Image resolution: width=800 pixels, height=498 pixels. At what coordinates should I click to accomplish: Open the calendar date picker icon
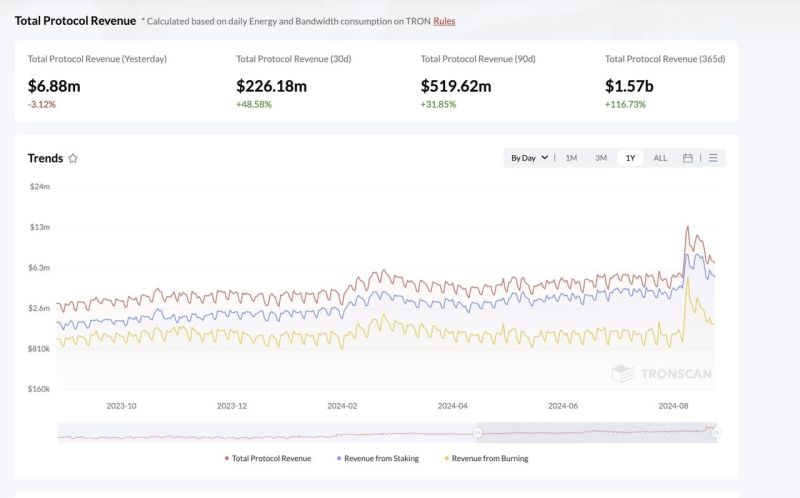tap(688, 158)
